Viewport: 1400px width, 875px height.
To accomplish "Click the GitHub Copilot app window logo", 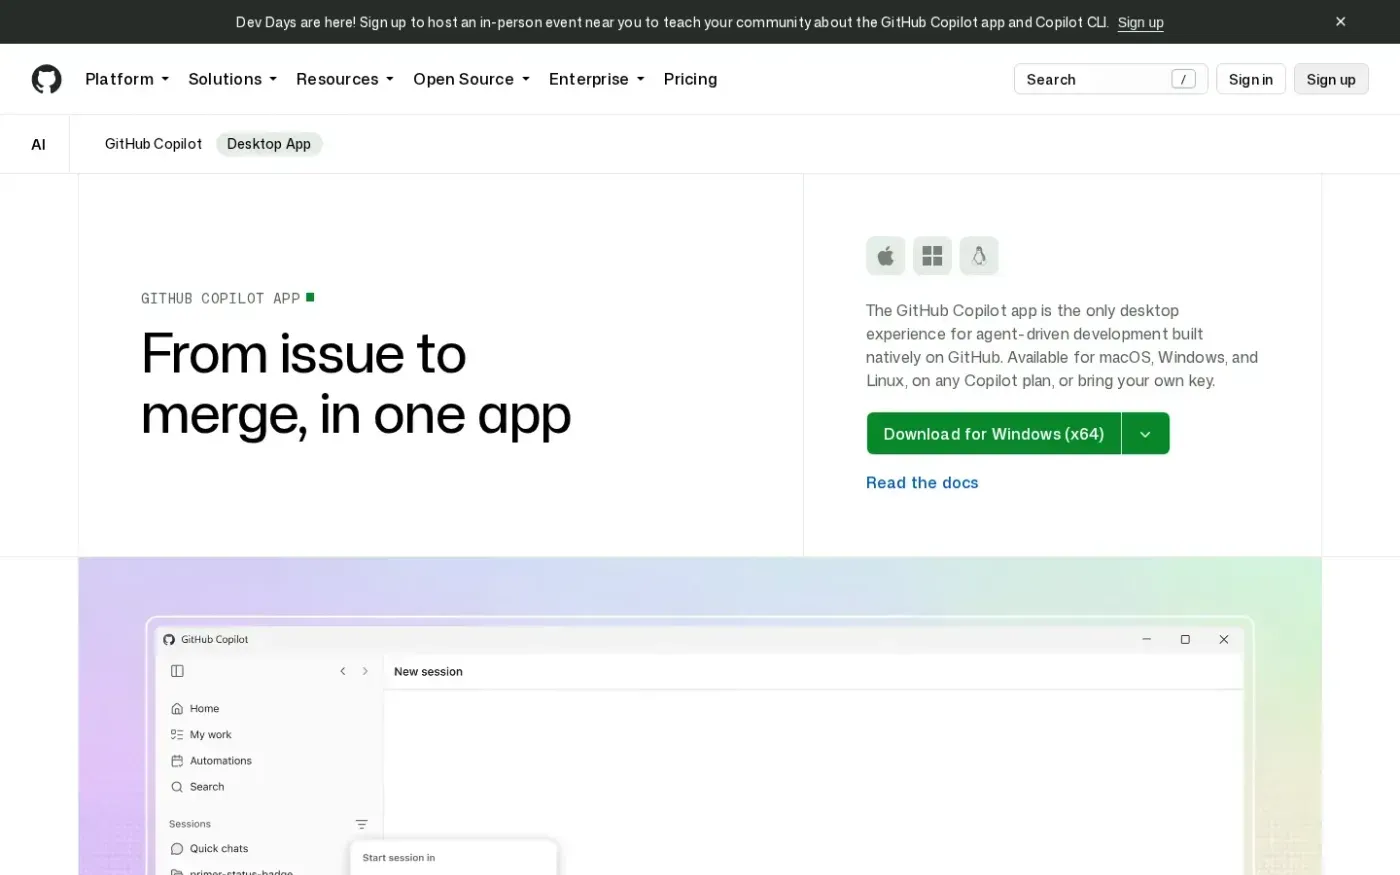I will tap(169, 639).
